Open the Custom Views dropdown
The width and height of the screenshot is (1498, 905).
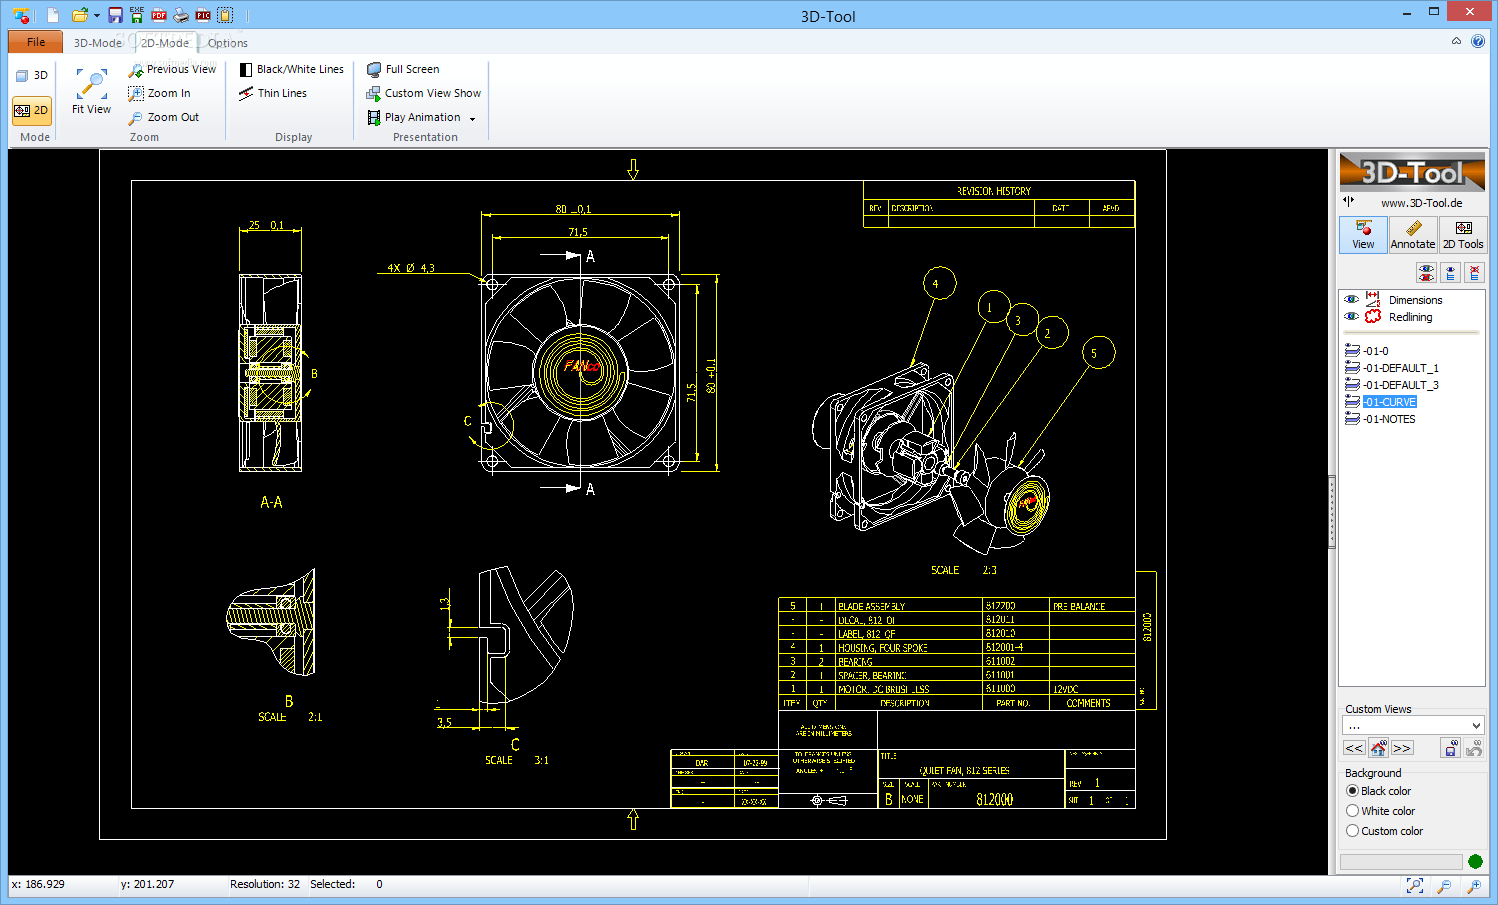1475,726
